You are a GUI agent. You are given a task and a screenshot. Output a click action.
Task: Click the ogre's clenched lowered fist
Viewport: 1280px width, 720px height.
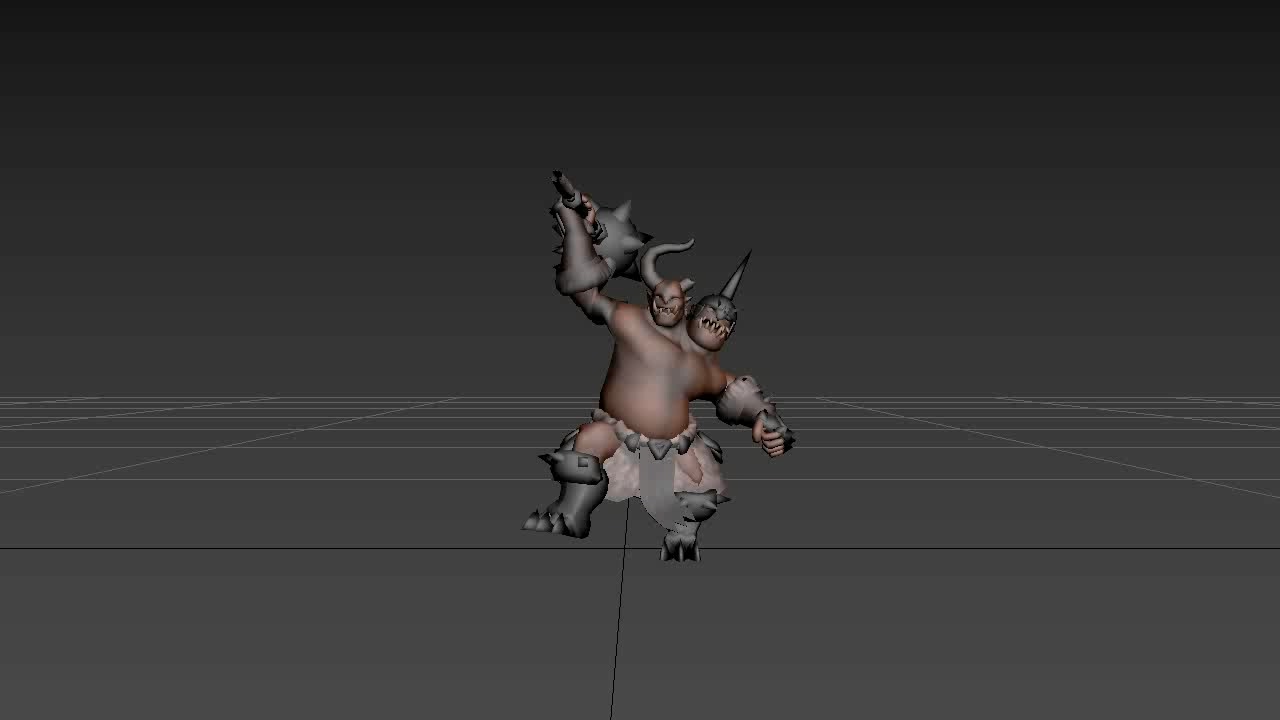pyautogui.click(x=773, y=435)
